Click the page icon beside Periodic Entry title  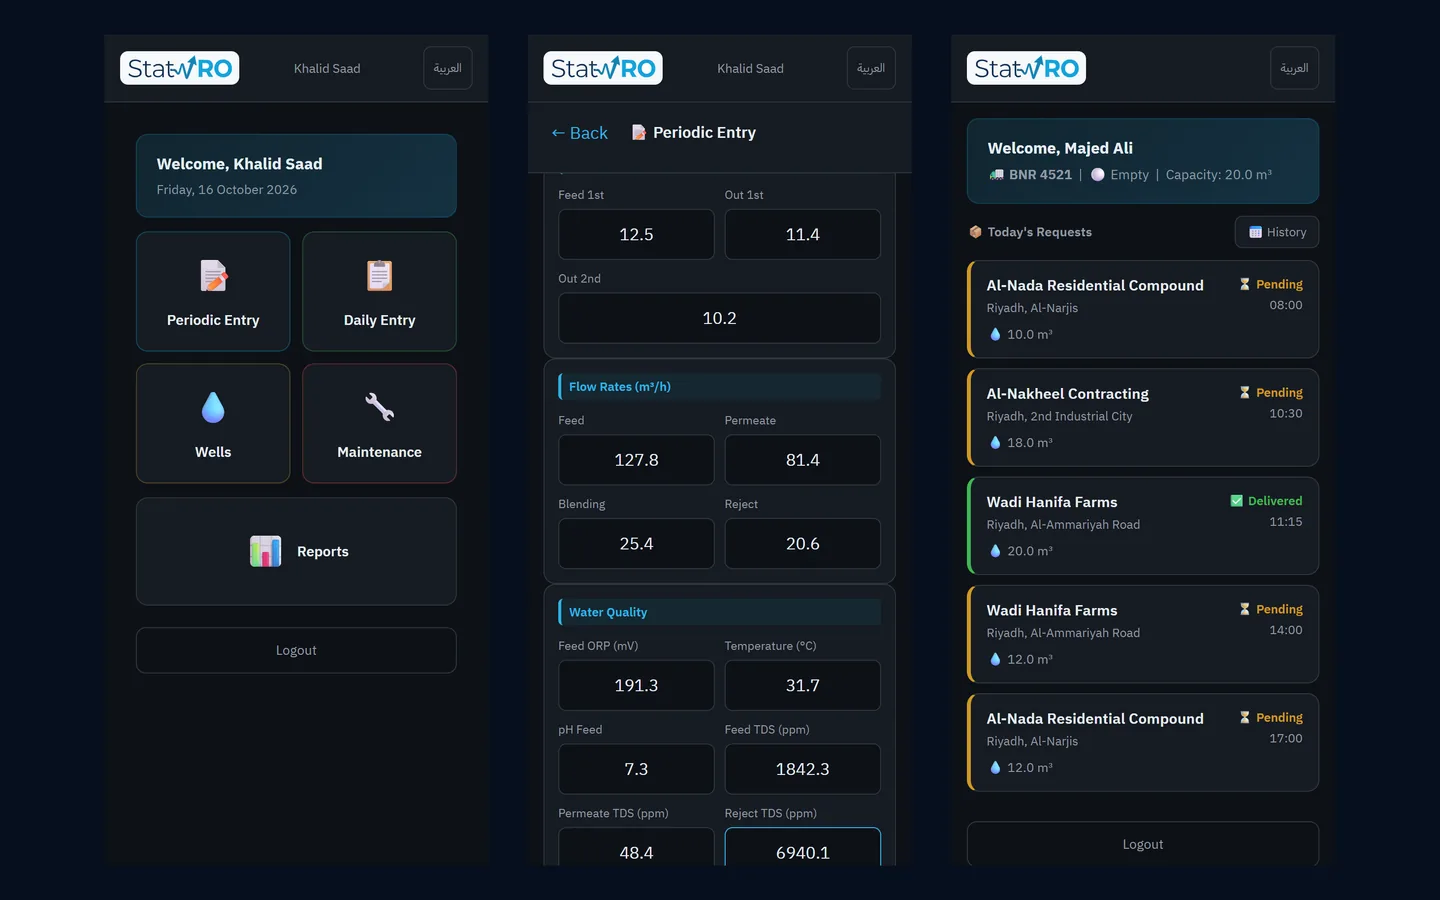pos(638,133)
